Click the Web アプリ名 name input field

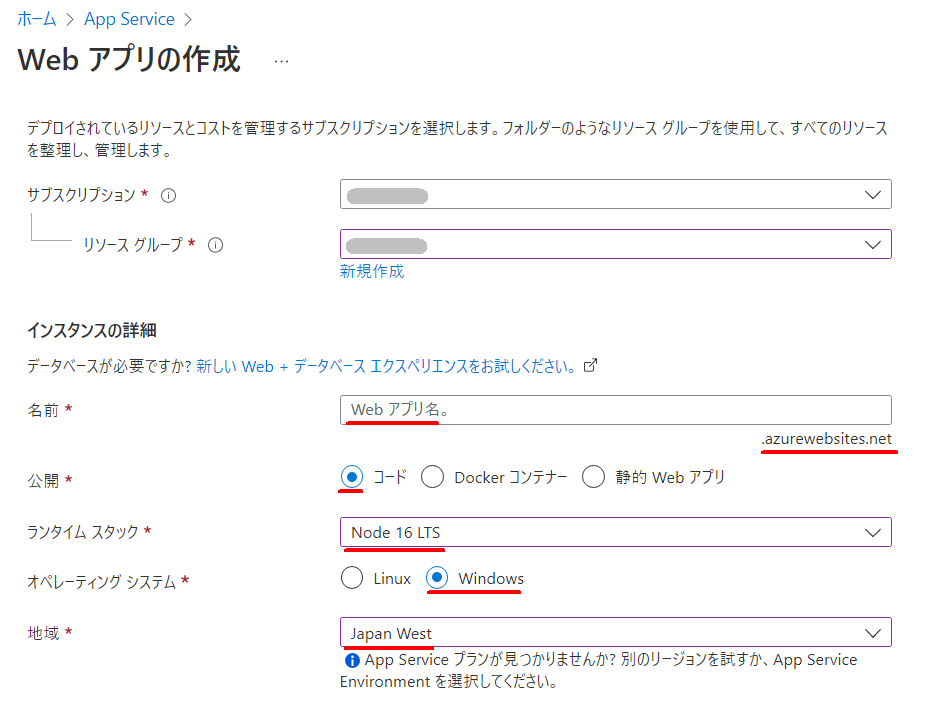click(615, 410)
